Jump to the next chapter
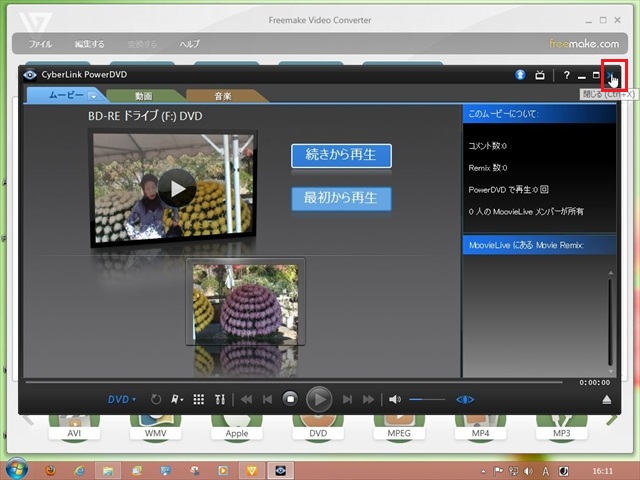The height and width of the screenshot is (480, 640). [x=347, y=399]
